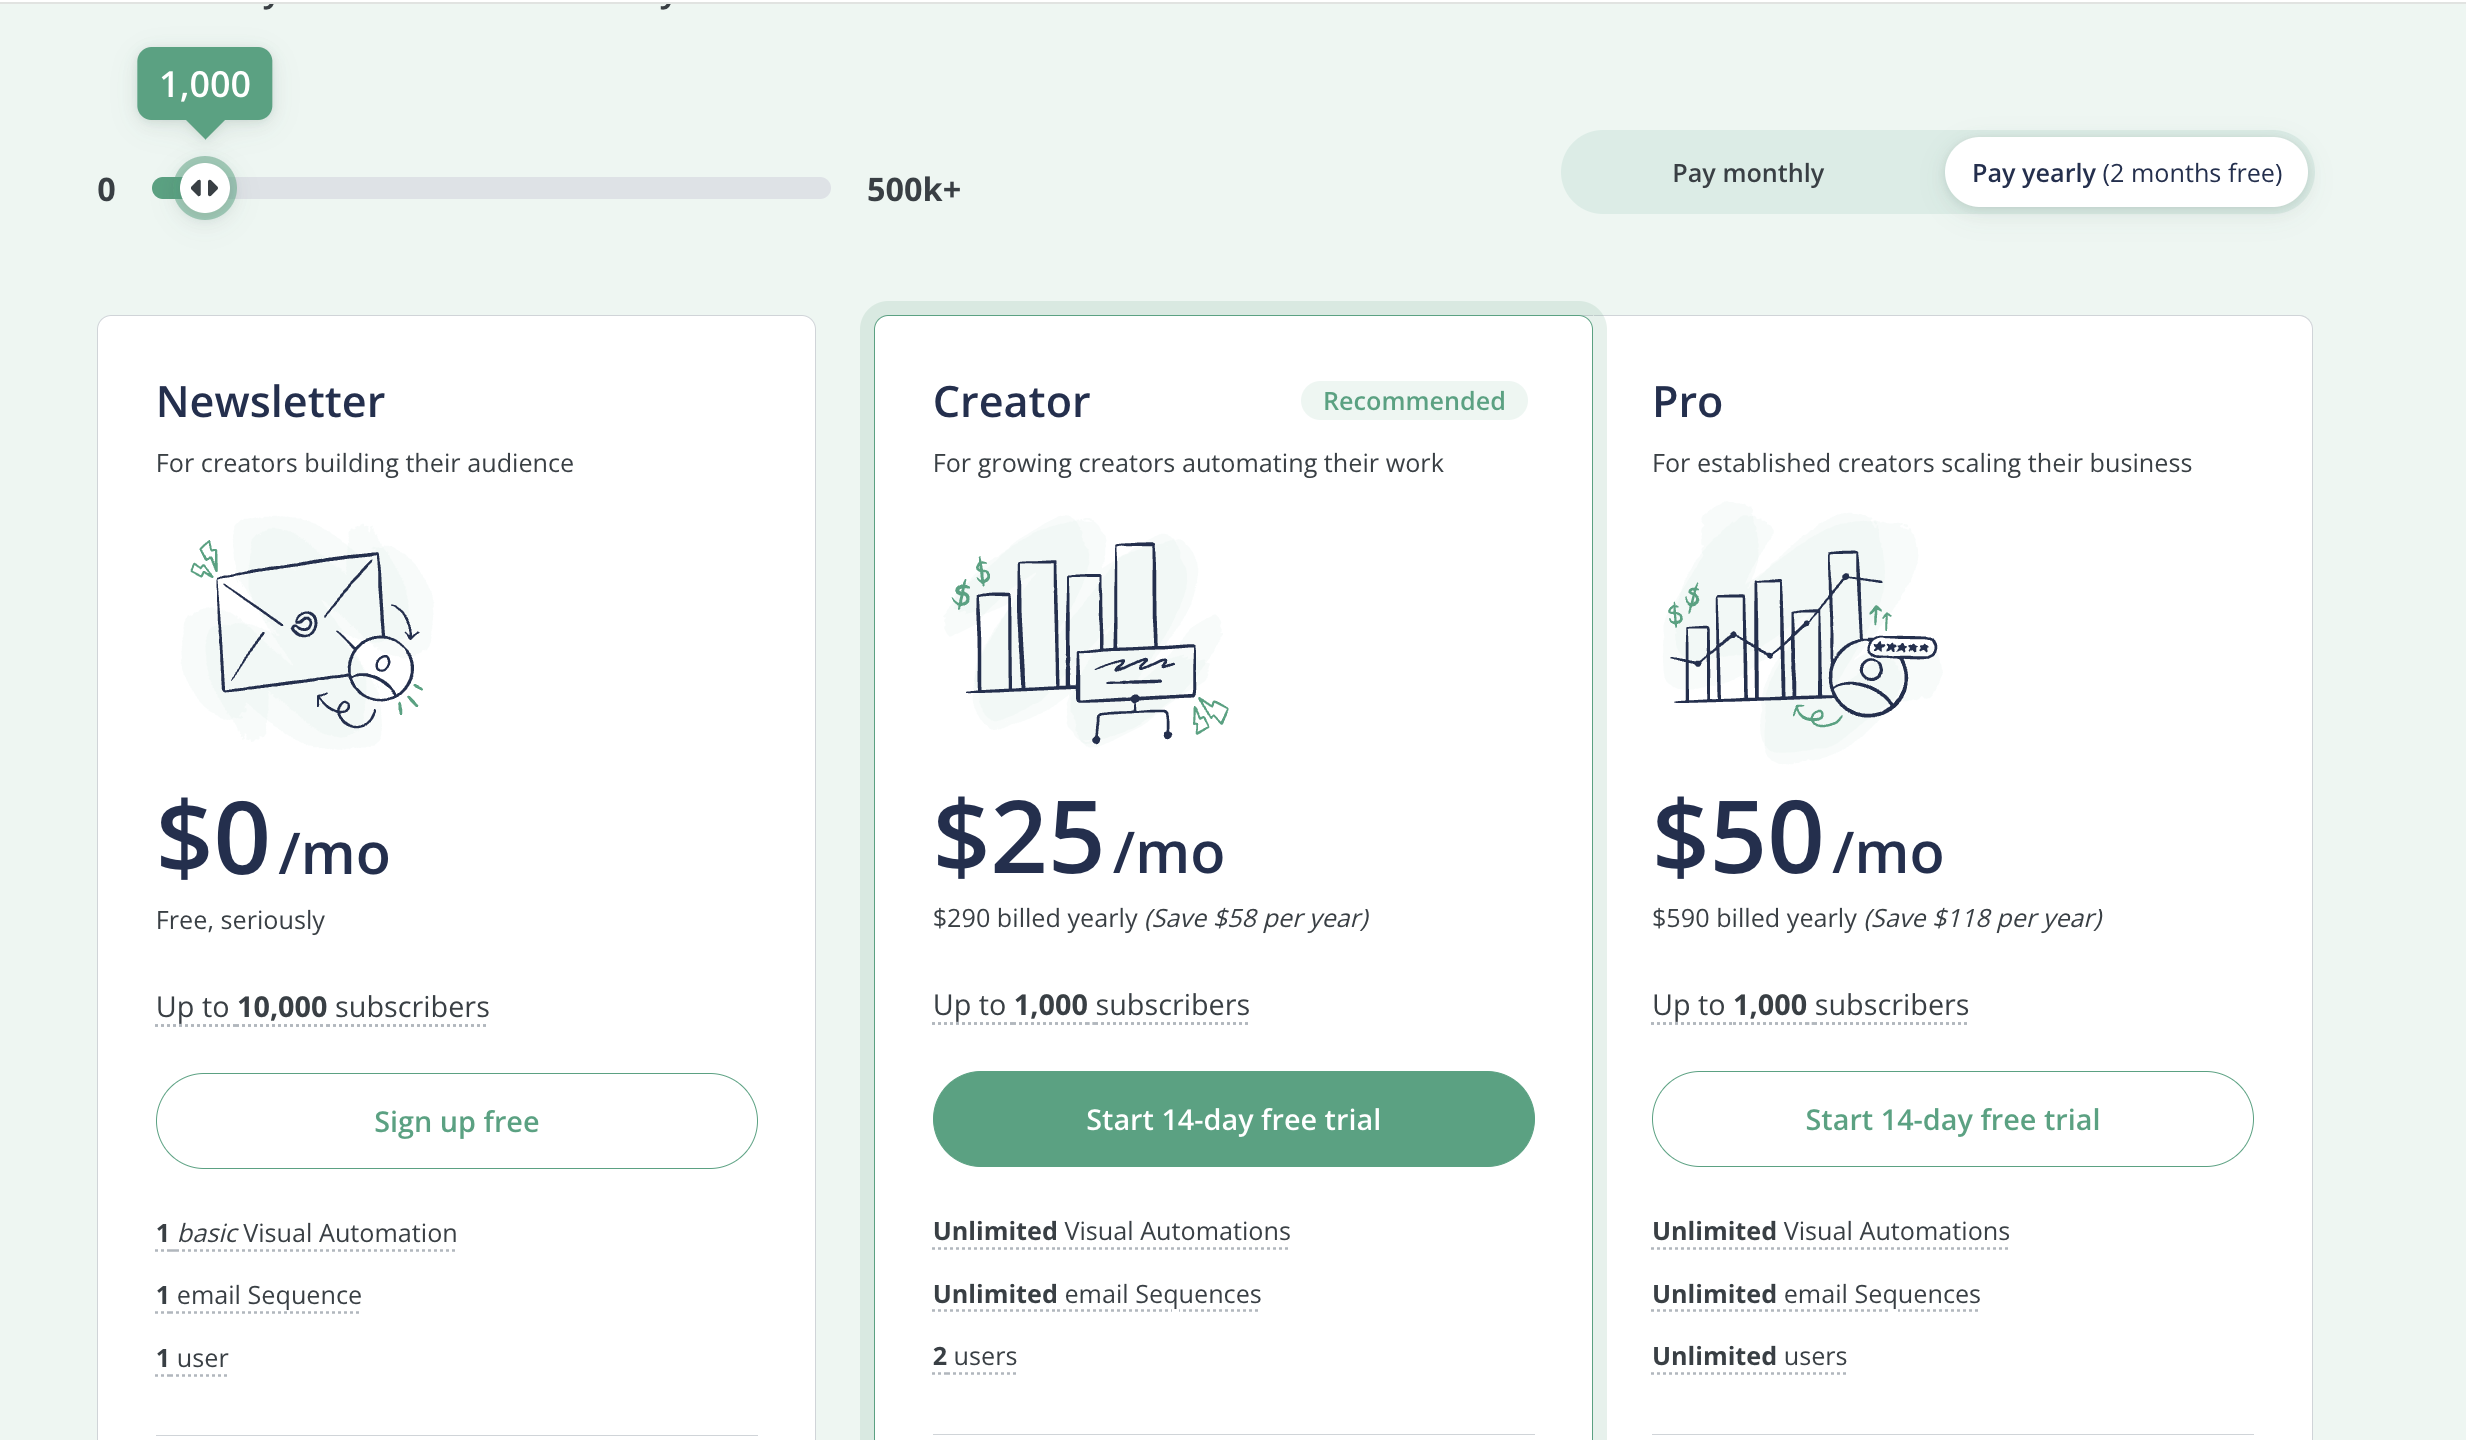The width and height of the screenshot is (2466, 1440).
Task: Click Sign up free for Newsletter plan
Action: pos(456,1120)
